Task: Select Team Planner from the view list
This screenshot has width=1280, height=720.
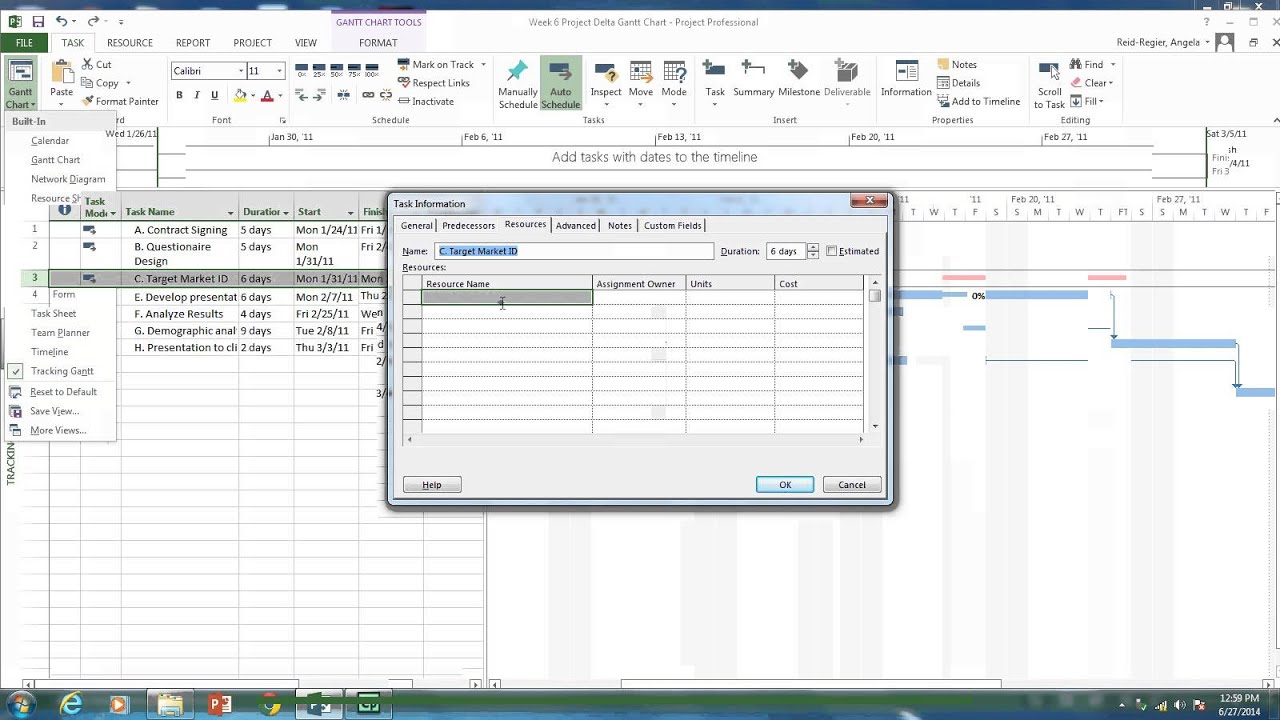Action: pos(61,333)
